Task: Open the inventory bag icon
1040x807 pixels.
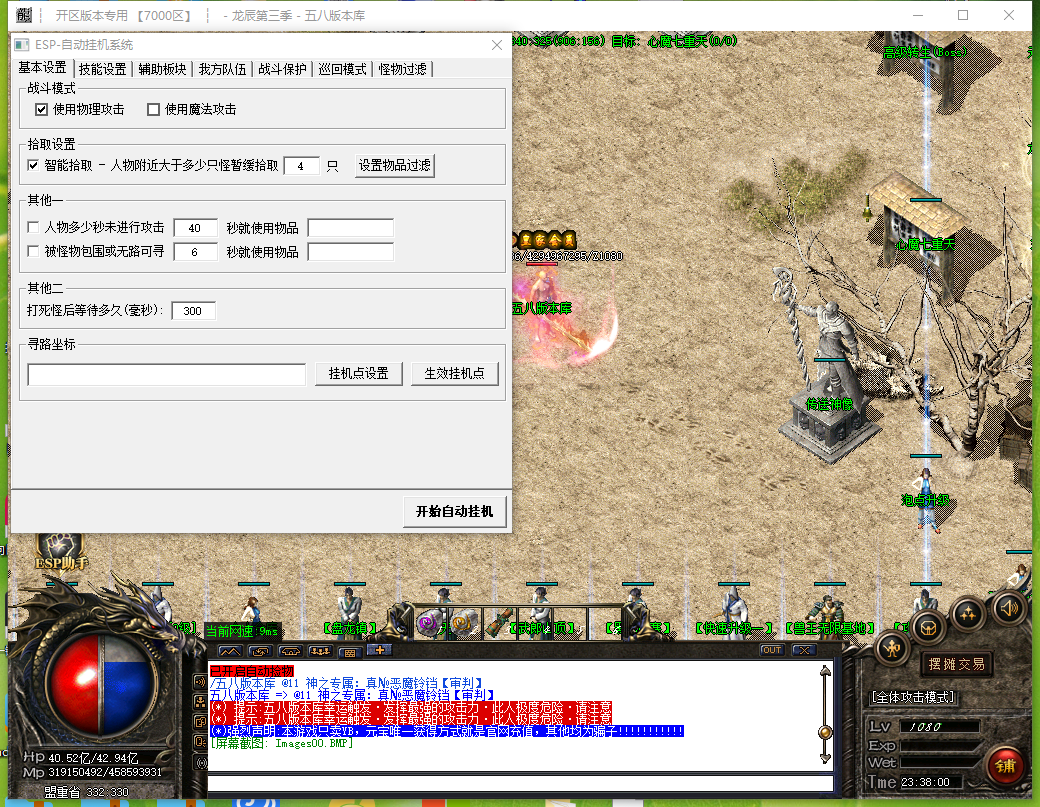Action: [x=927, y=627]
